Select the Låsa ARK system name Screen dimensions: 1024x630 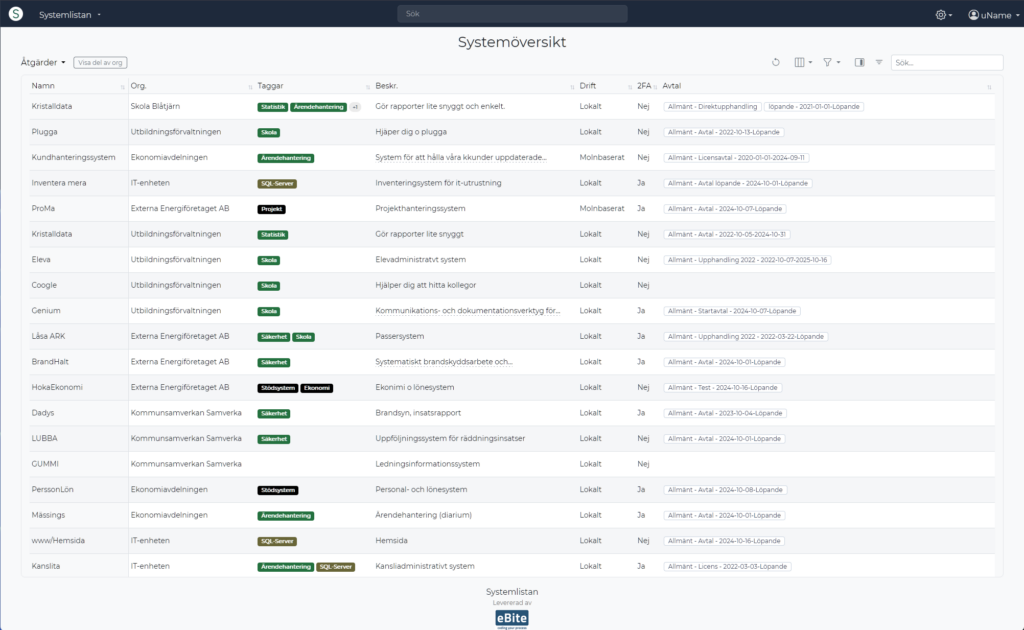click(x=48, y=336)
